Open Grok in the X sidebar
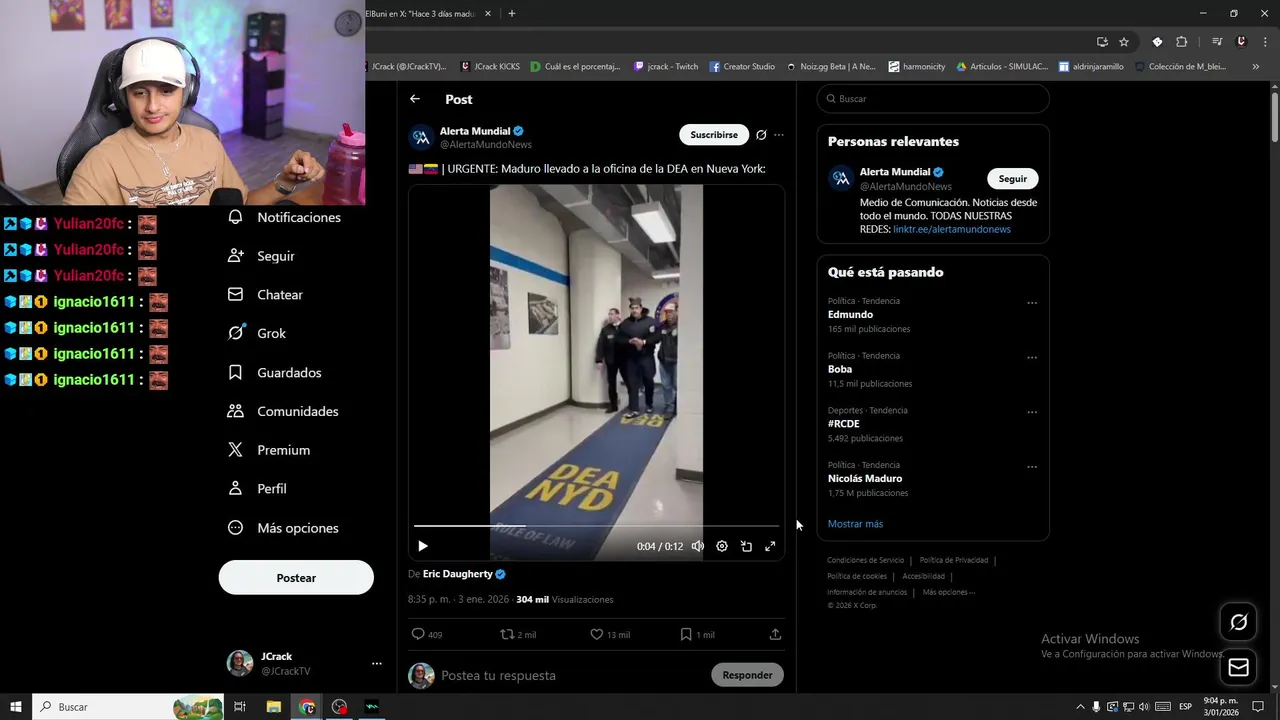The image size is (1280, 720). tap(257, 333)
